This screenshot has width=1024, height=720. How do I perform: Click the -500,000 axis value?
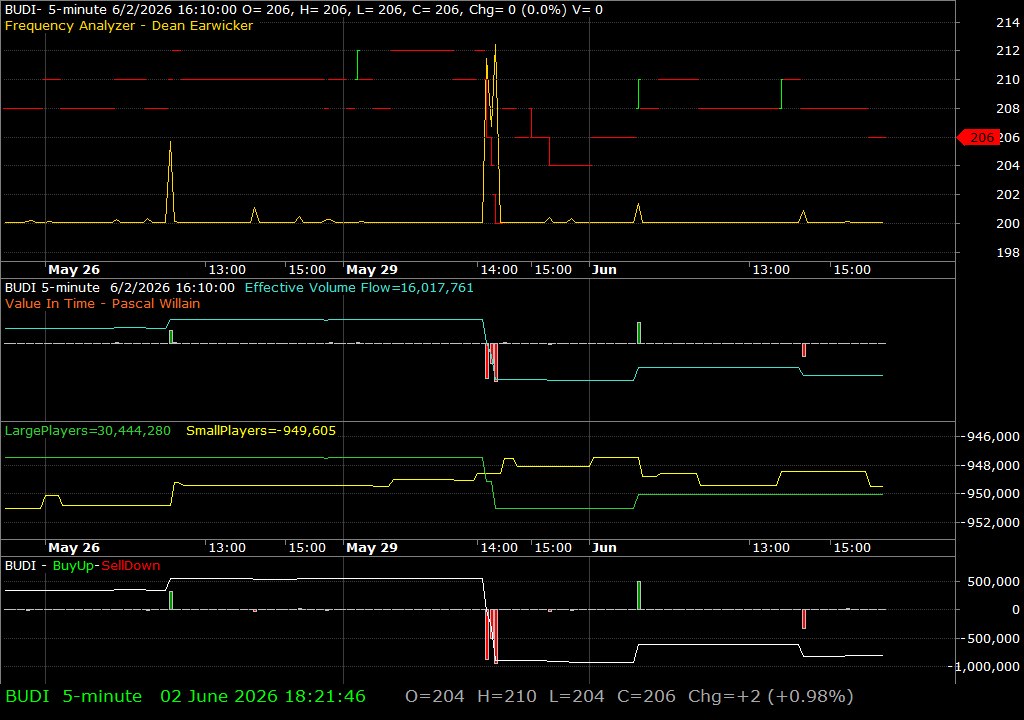pyautogui.click(x=989, y=638)
